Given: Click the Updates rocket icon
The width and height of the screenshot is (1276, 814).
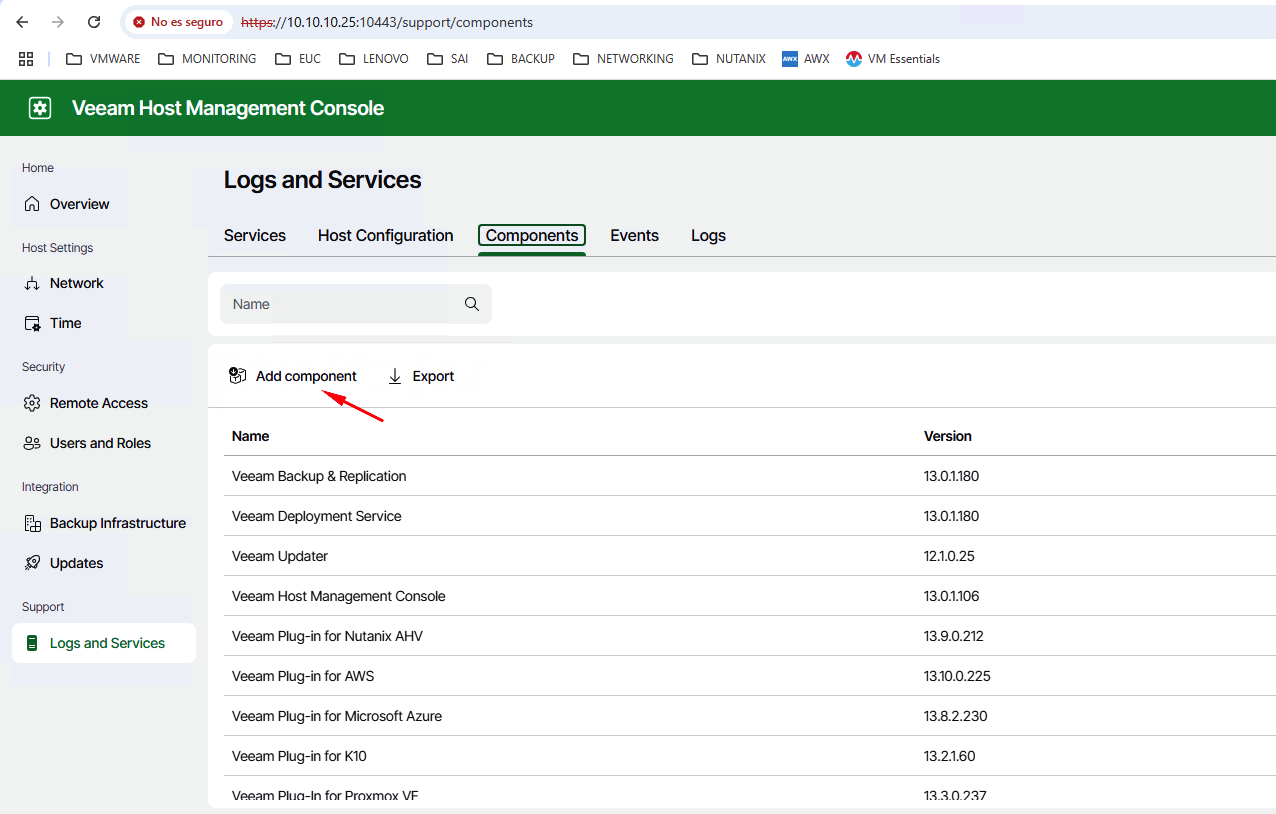Looking at the screenshot, I should coord(32,564).
